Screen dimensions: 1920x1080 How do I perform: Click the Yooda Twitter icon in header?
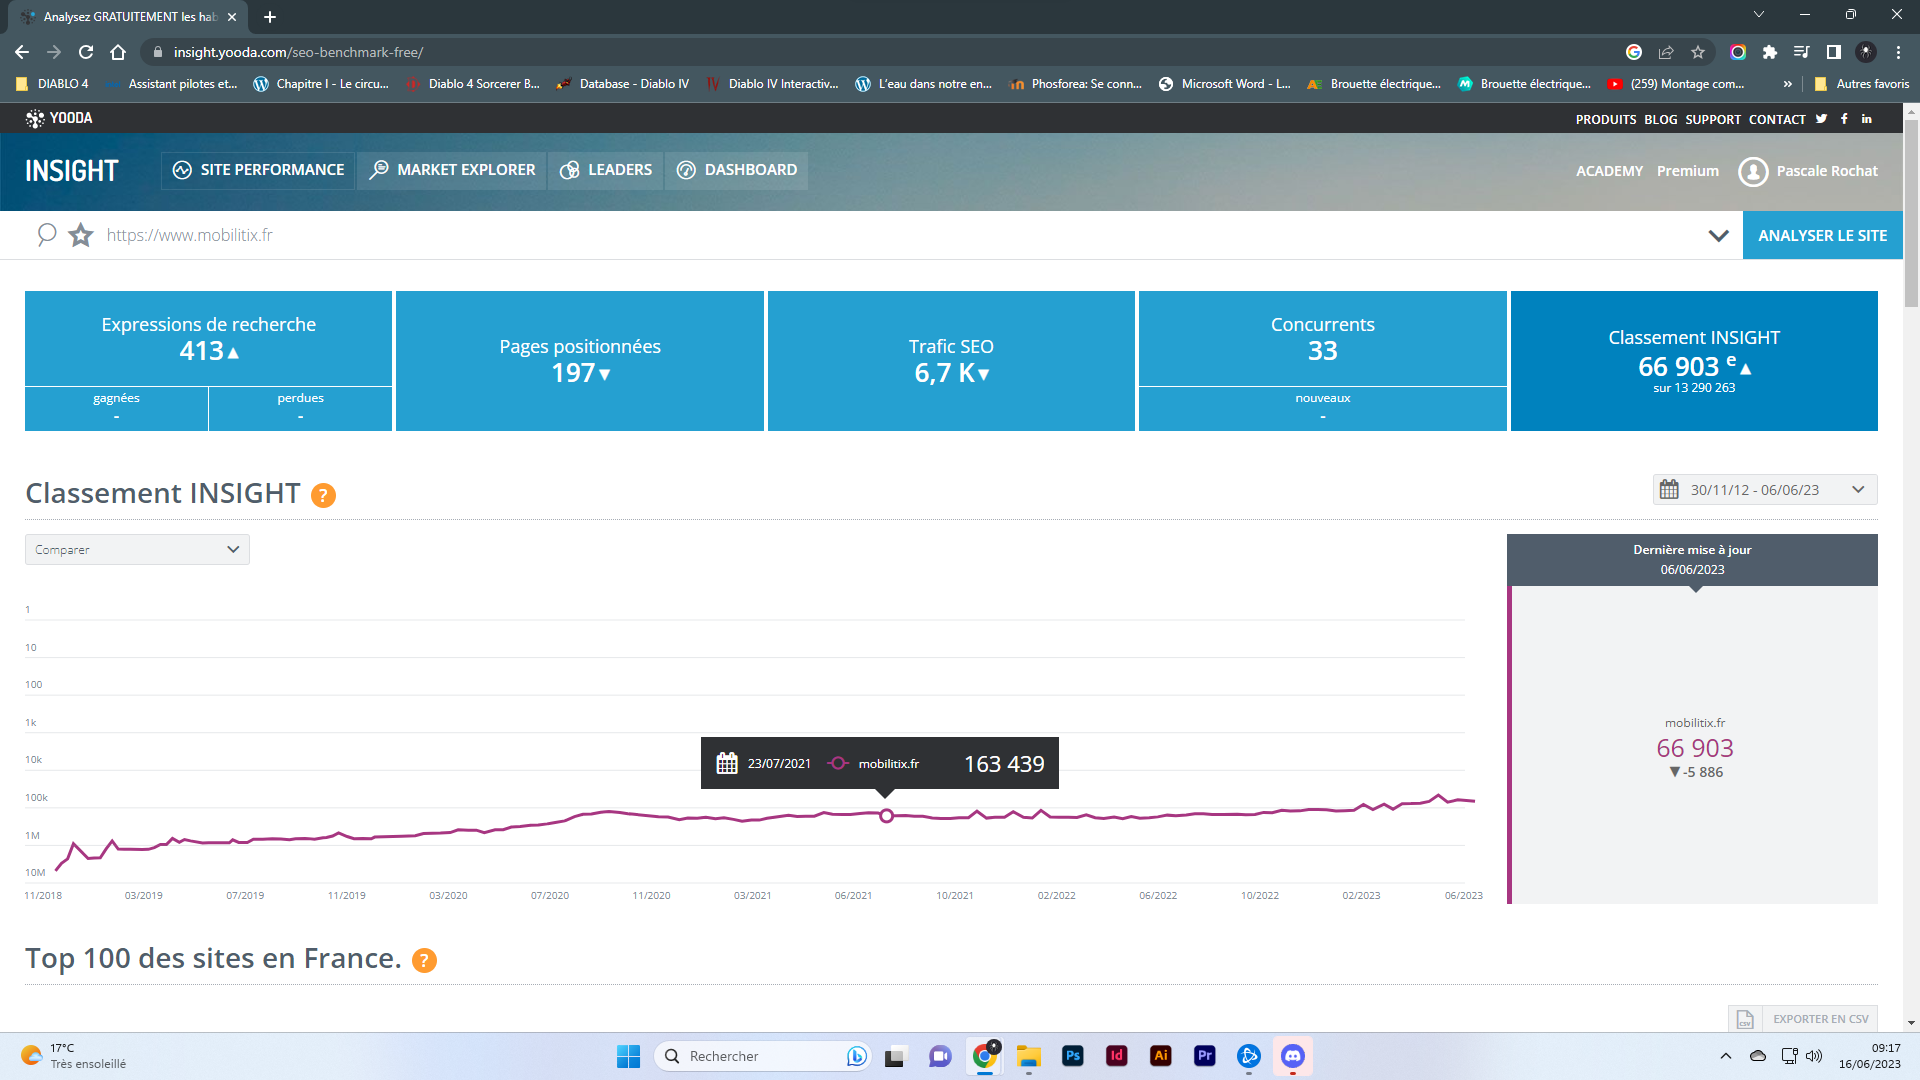click(1821, 119)
